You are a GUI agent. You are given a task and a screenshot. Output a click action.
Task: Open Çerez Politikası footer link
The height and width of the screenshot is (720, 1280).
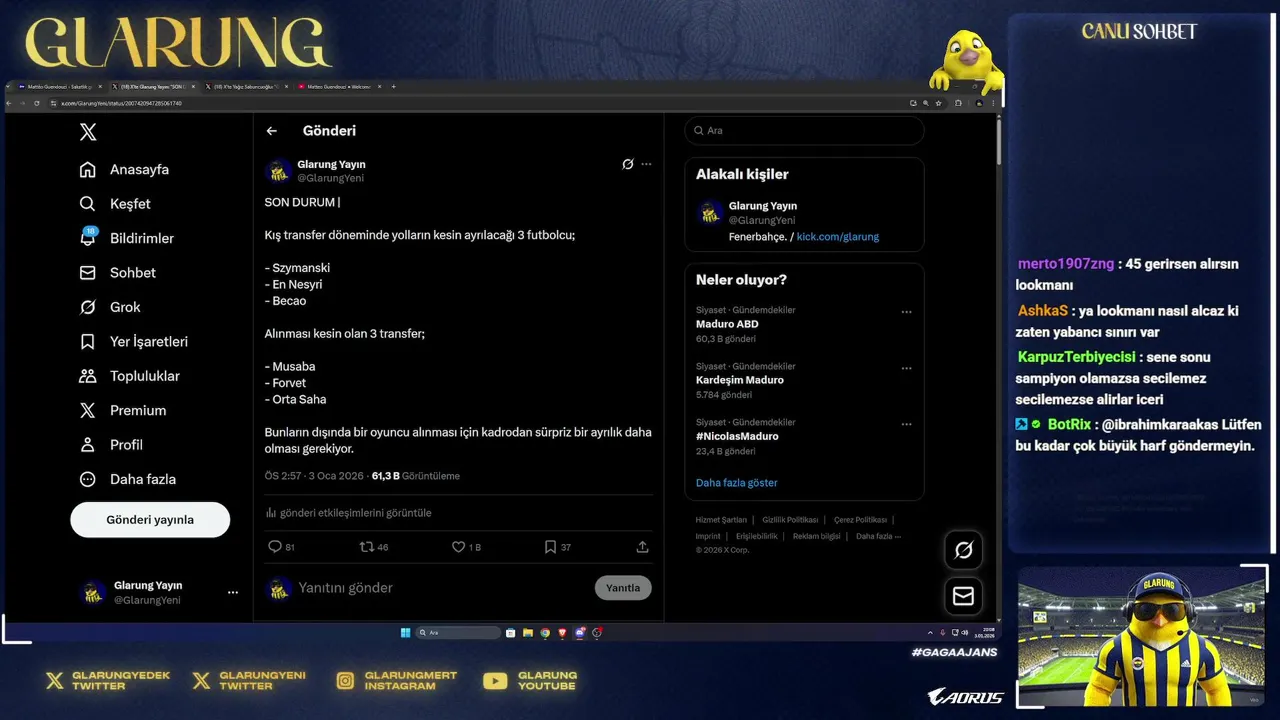860,520
